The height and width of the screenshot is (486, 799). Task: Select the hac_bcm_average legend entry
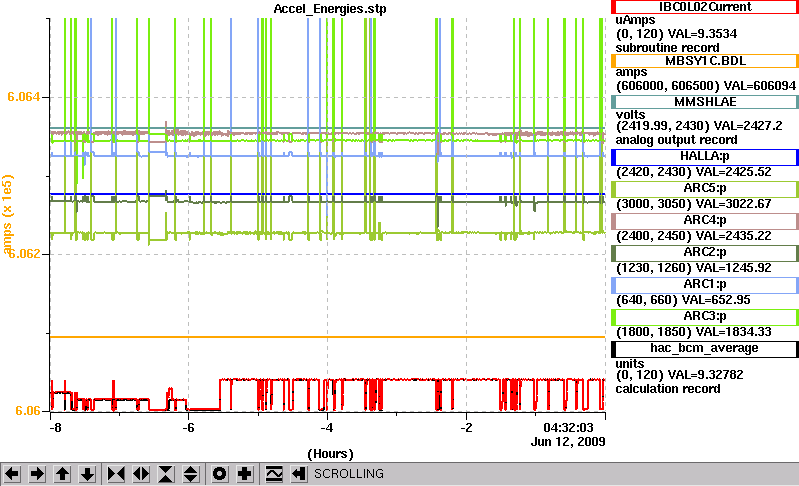pyautogui.click(x=705, y=349)
